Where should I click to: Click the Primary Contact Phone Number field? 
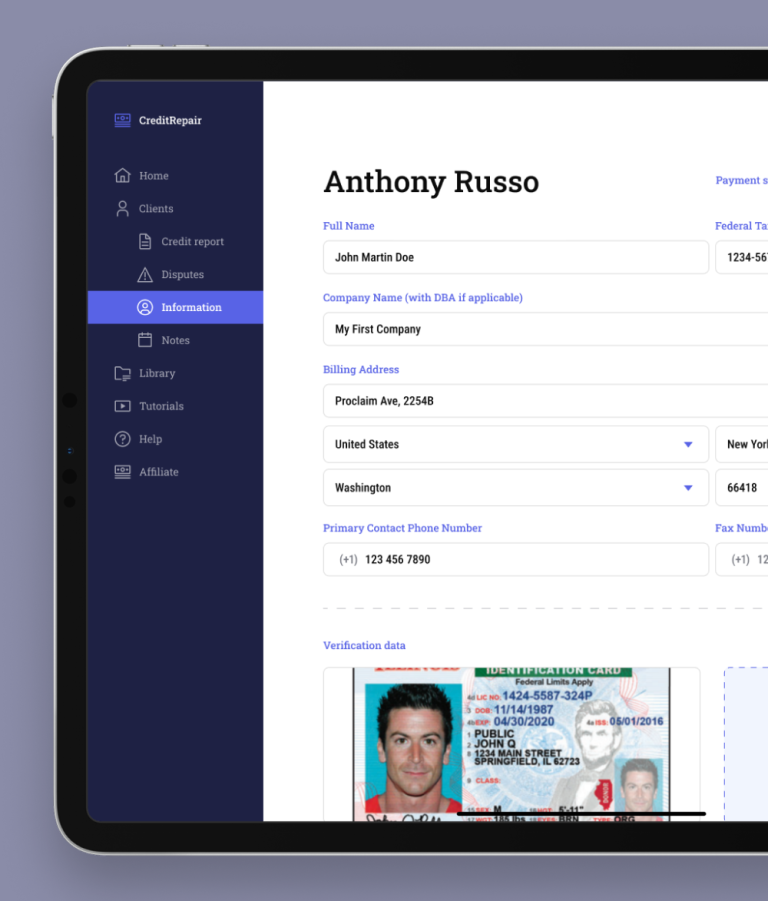click(x=515, y=560)
